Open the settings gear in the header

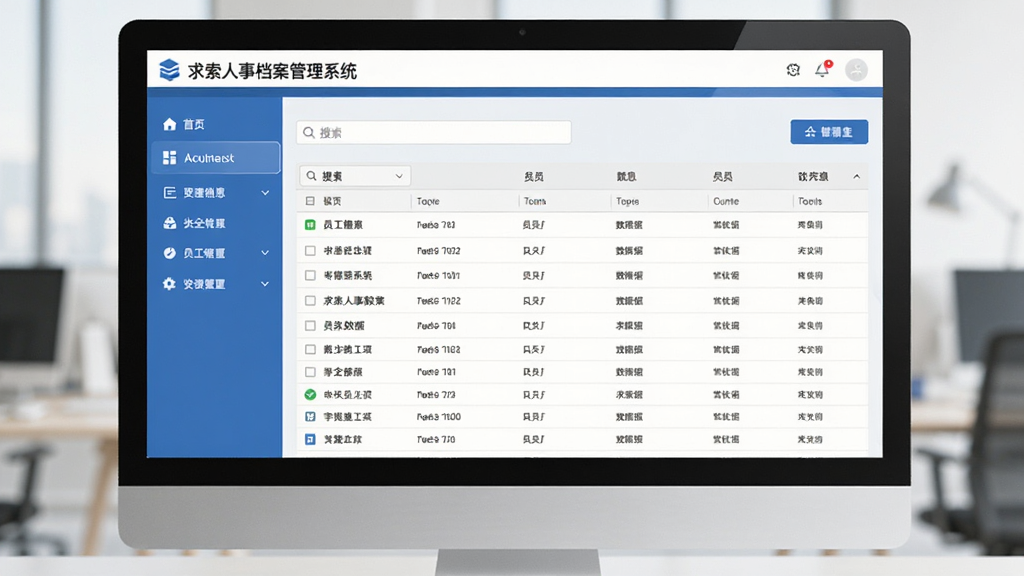tap(793, 70)
